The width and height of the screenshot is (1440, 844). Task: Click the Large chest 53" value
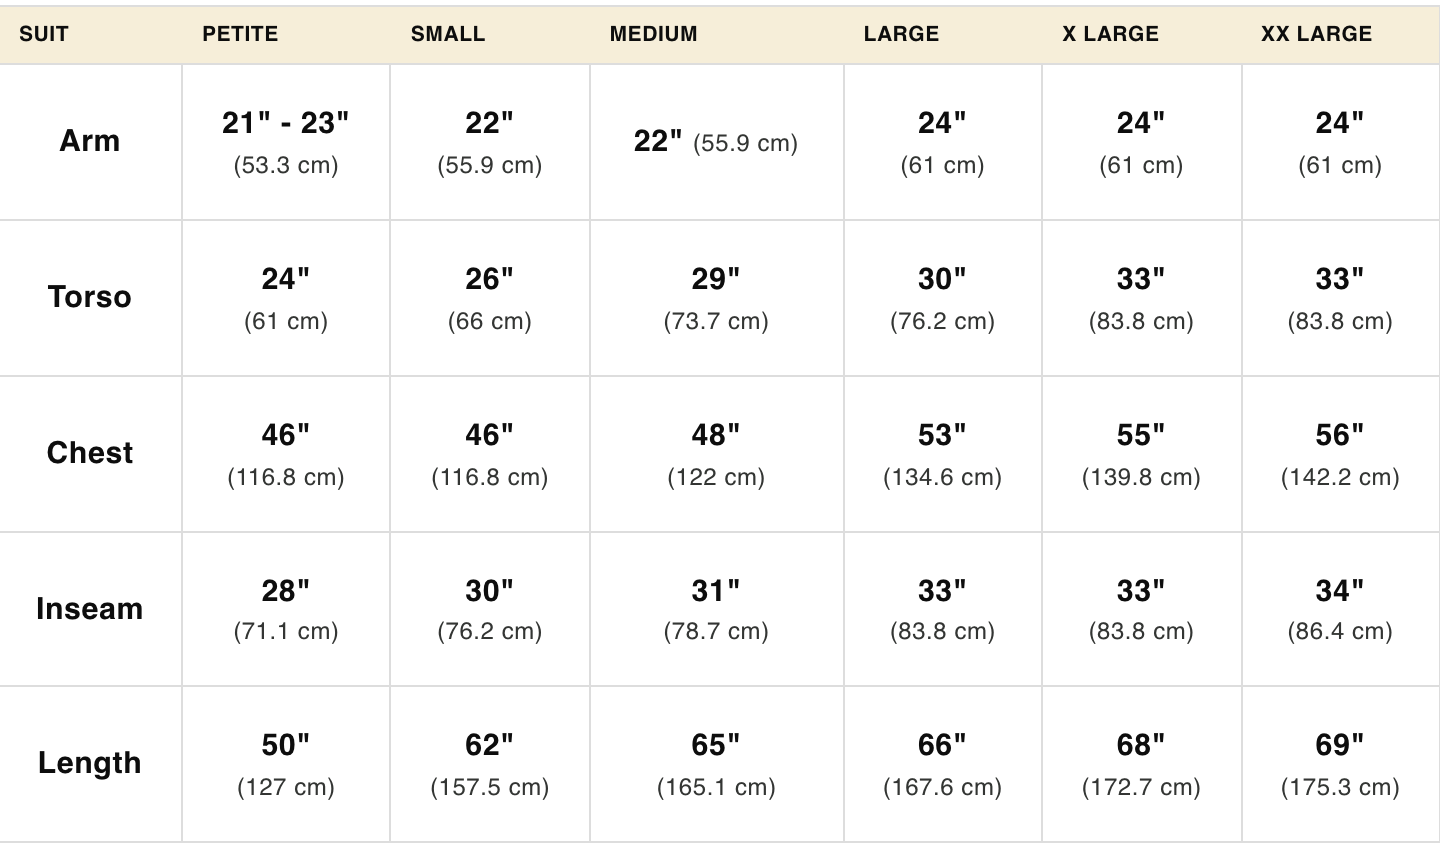[x=942, y=435]
